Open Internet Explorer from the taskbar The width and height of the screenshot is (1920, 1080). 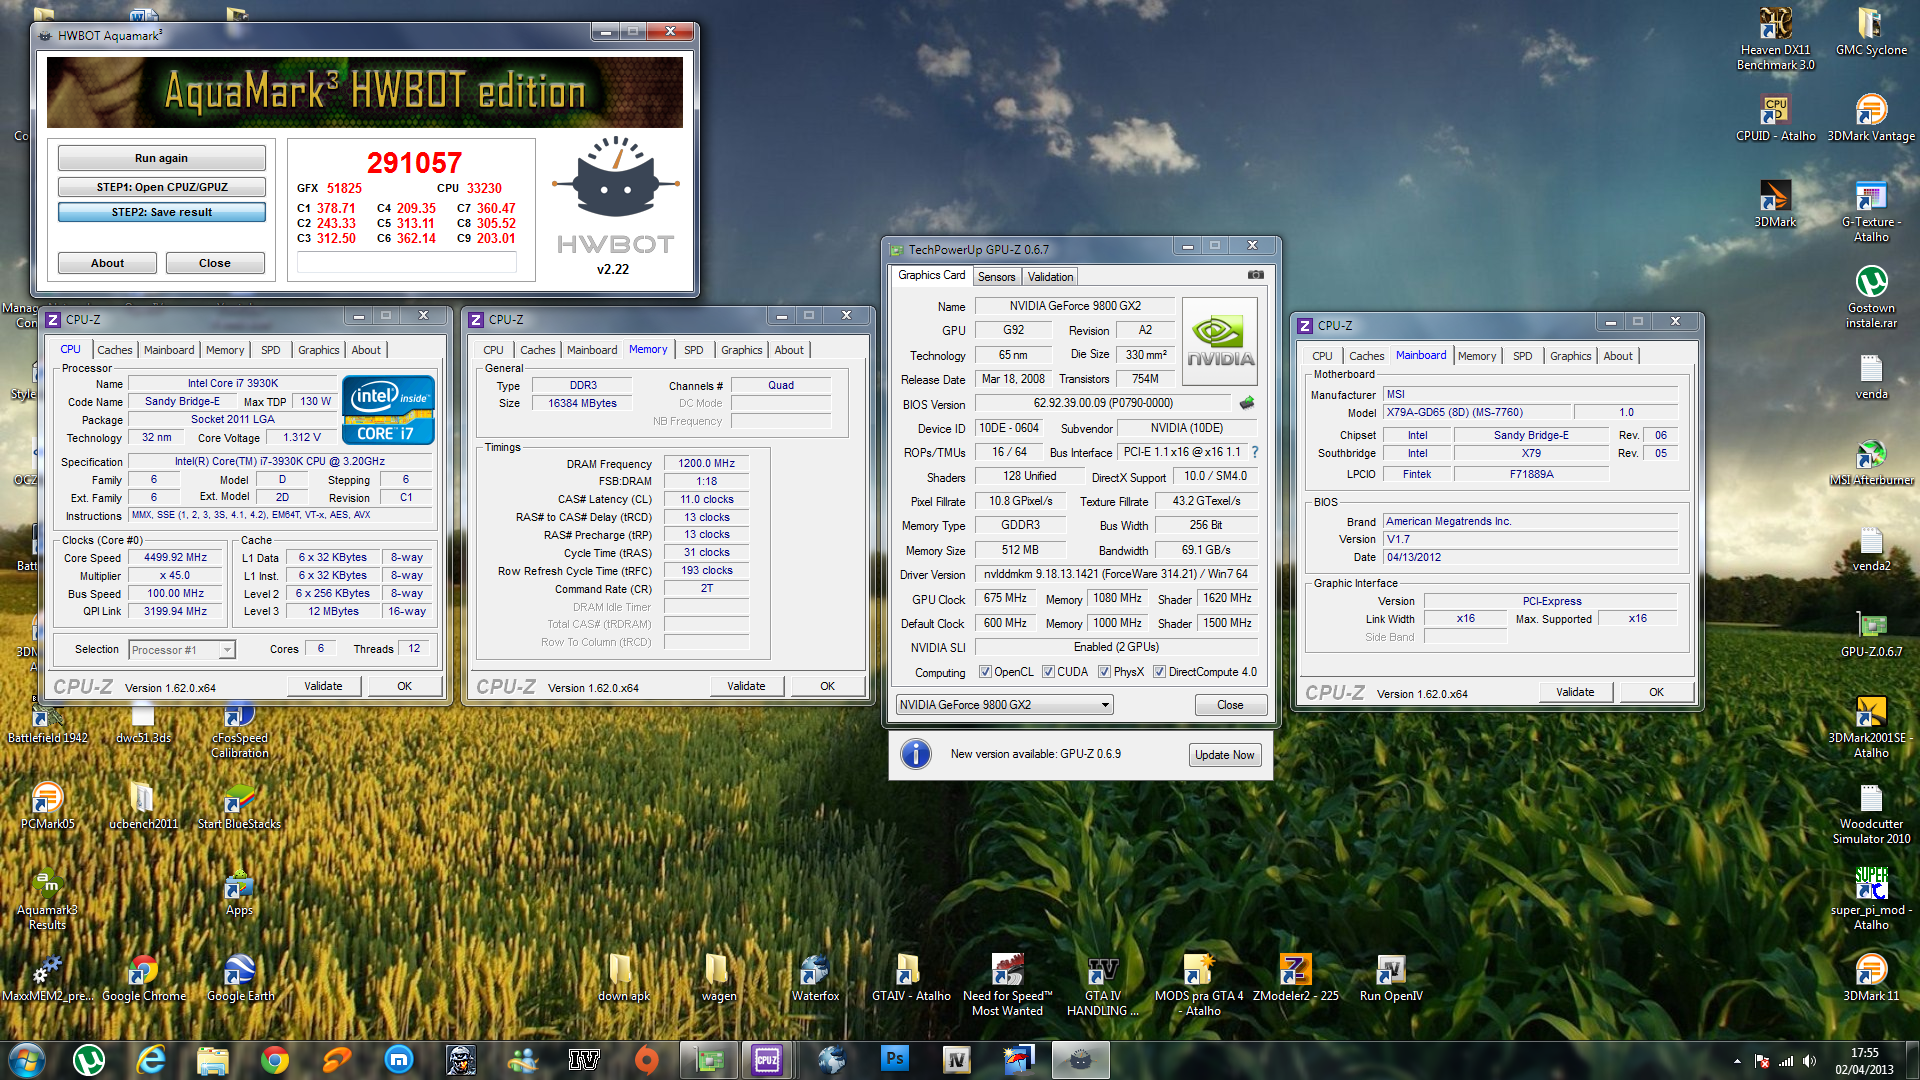pos(151,1060)
